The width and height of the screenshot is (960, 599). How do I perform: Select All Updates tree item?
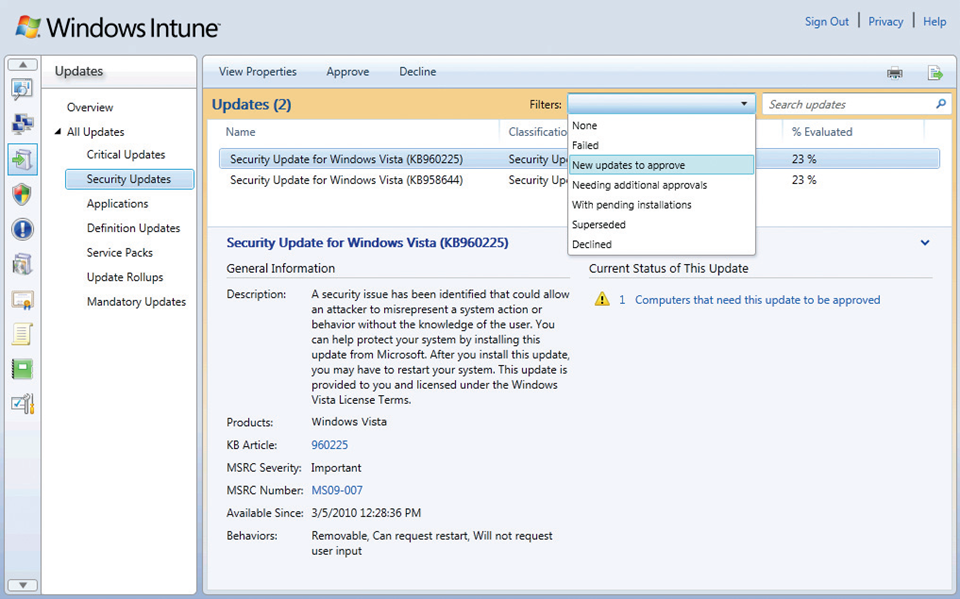pos(96,132)
